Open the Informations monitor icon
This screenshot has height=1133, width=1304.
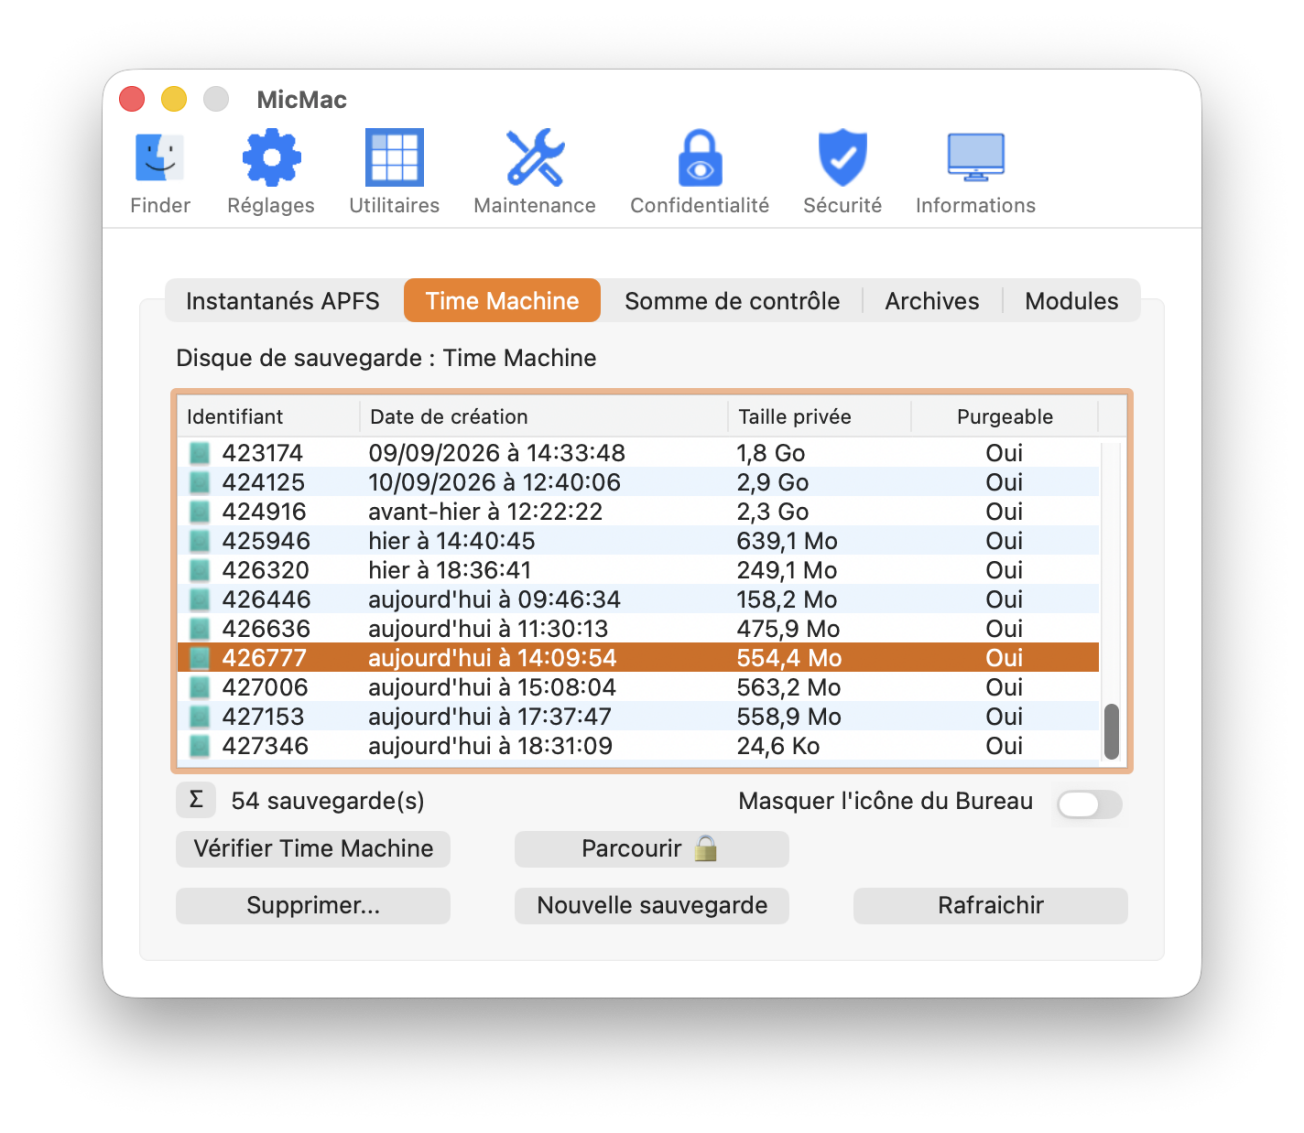click(975, 158)
